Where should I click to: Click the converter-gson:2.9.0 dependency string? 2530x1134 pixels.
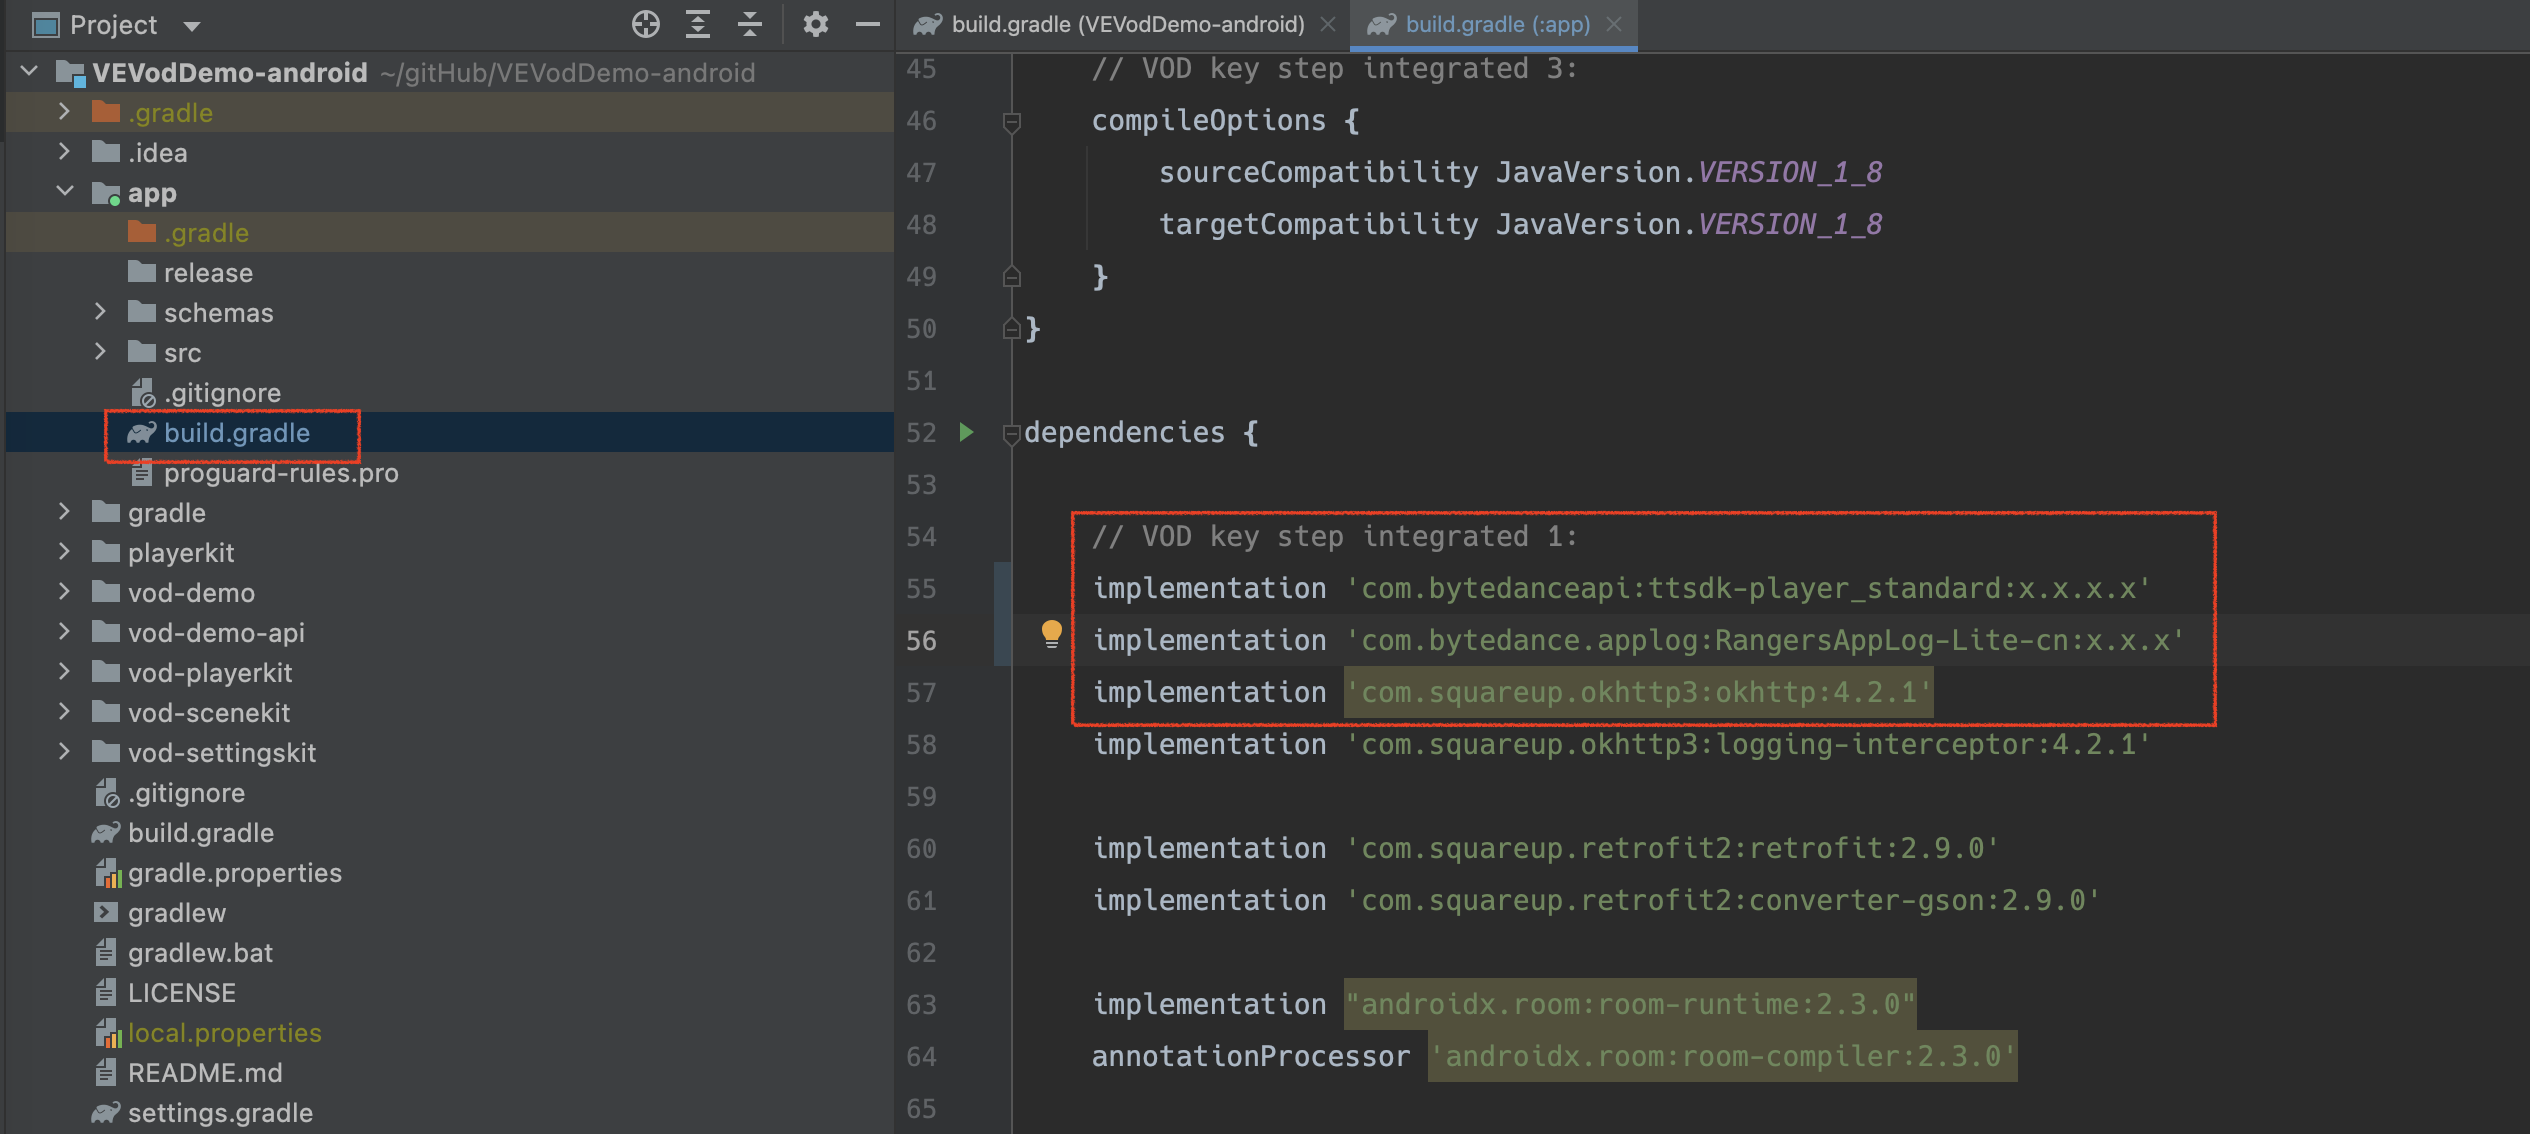click(x=1722, y=901)
